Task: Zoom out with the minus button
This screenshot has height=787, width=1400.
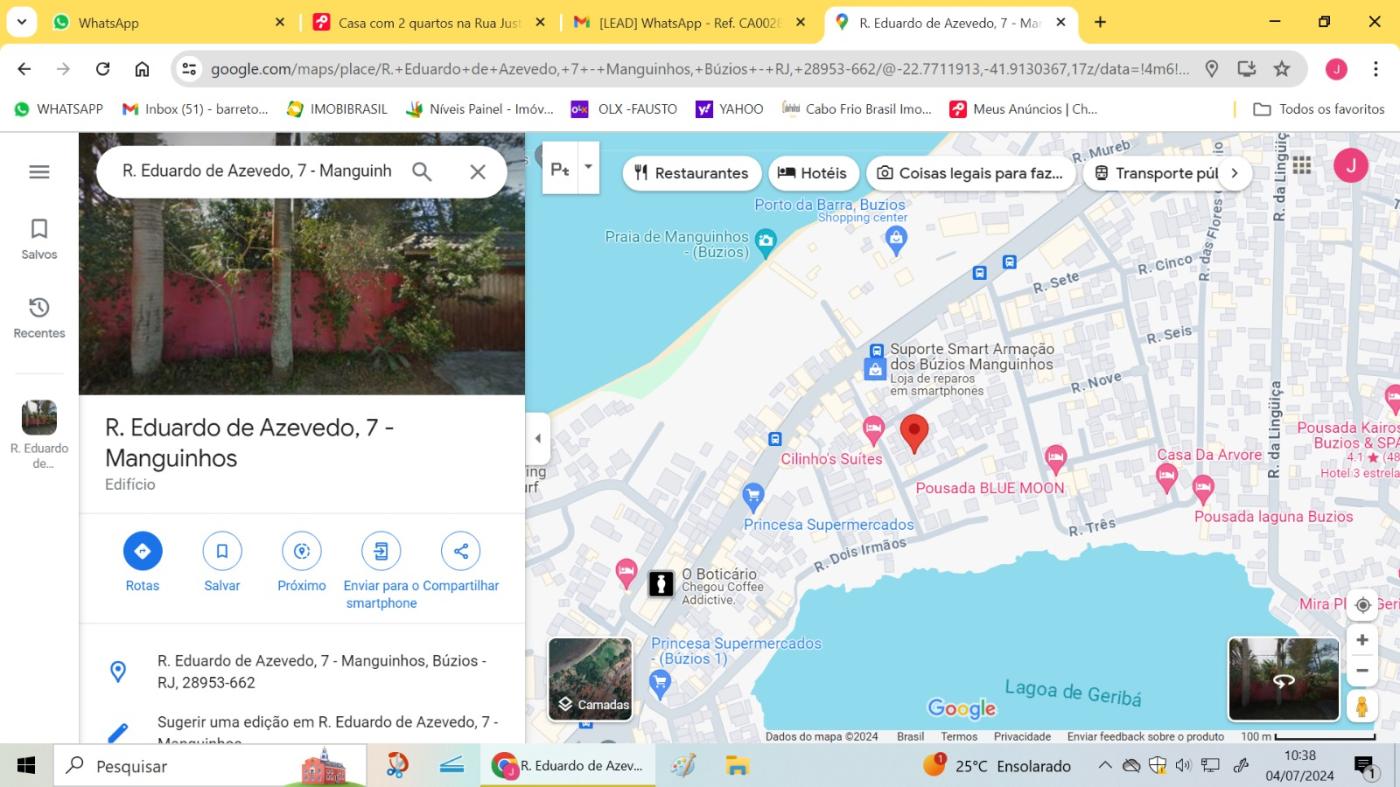Action: tap(1362, 670)
